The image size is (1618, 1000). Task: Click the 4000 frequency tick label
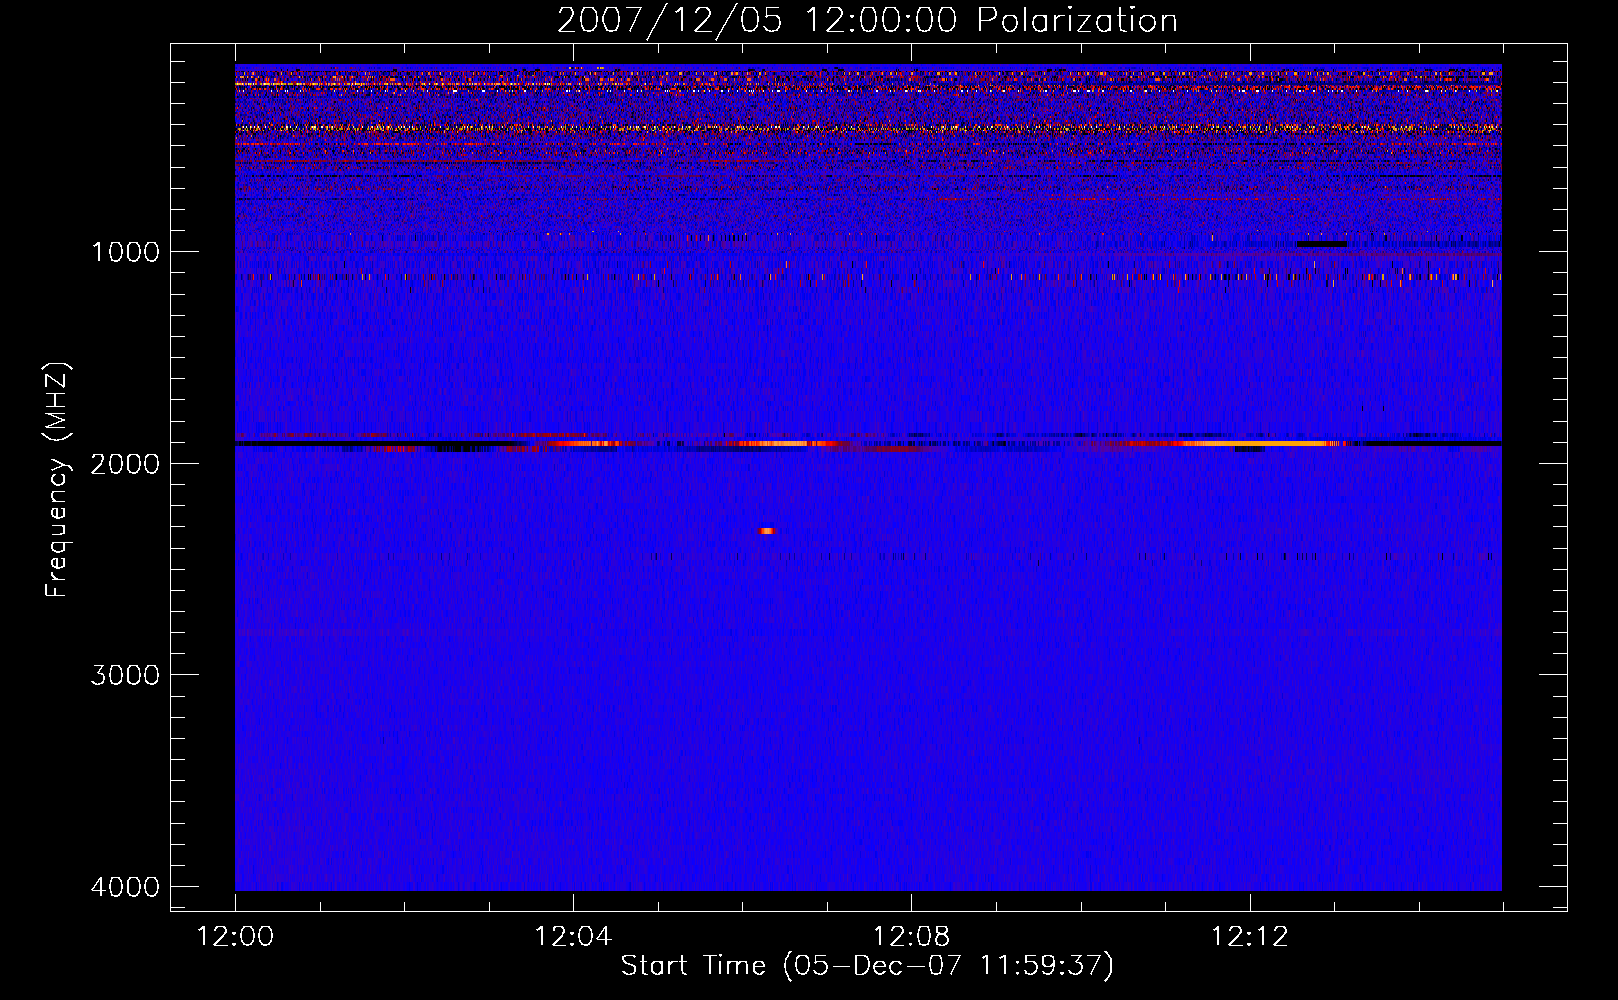click(125, 887)
